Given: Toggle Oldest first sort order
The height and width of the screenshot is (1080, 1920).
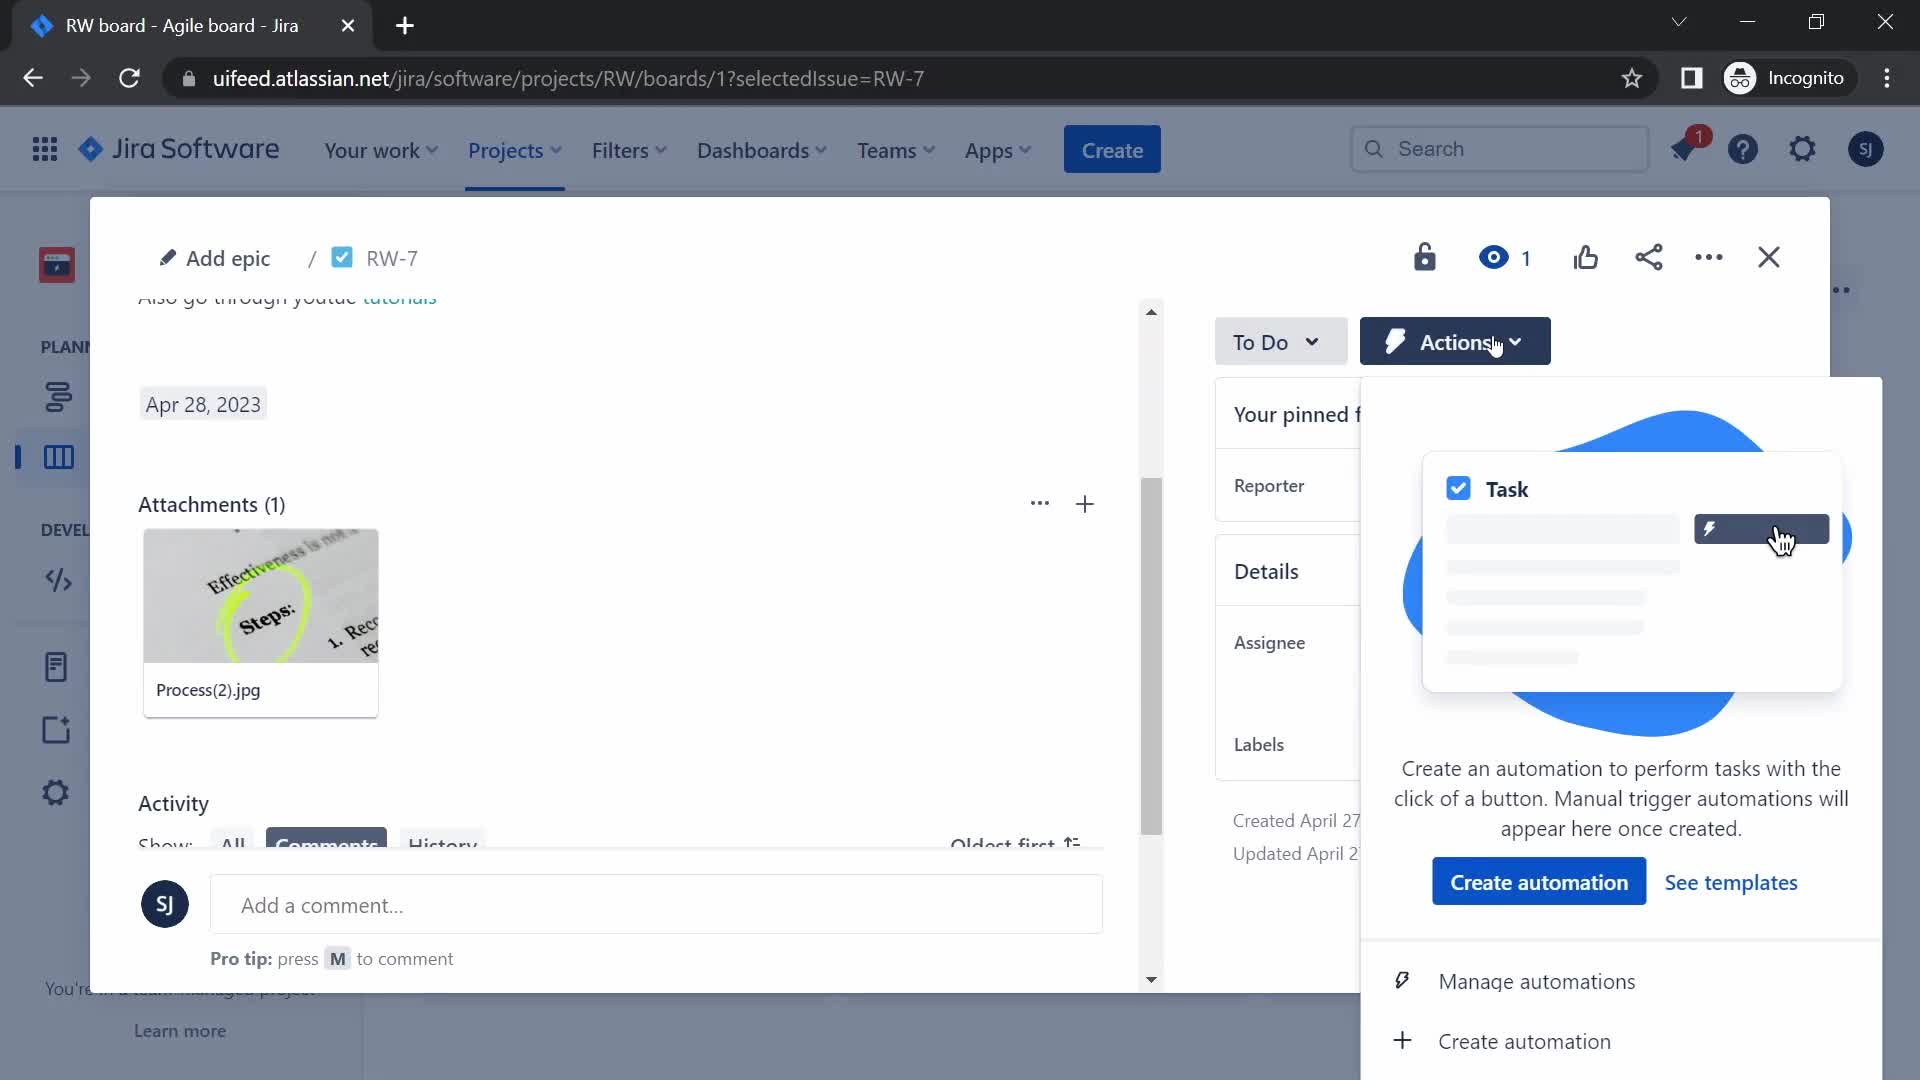Looking at the screenshot, I should 1015,841.
